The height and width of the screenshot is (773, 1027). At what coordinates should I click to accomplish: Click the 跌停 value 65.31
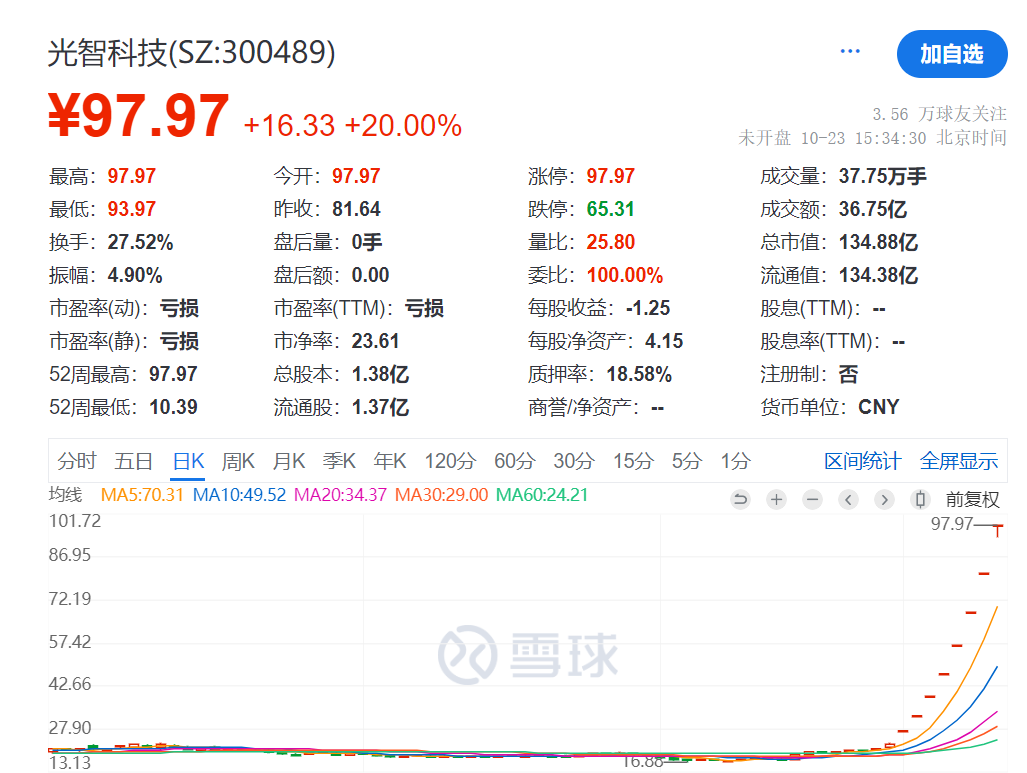pos(610,209)
